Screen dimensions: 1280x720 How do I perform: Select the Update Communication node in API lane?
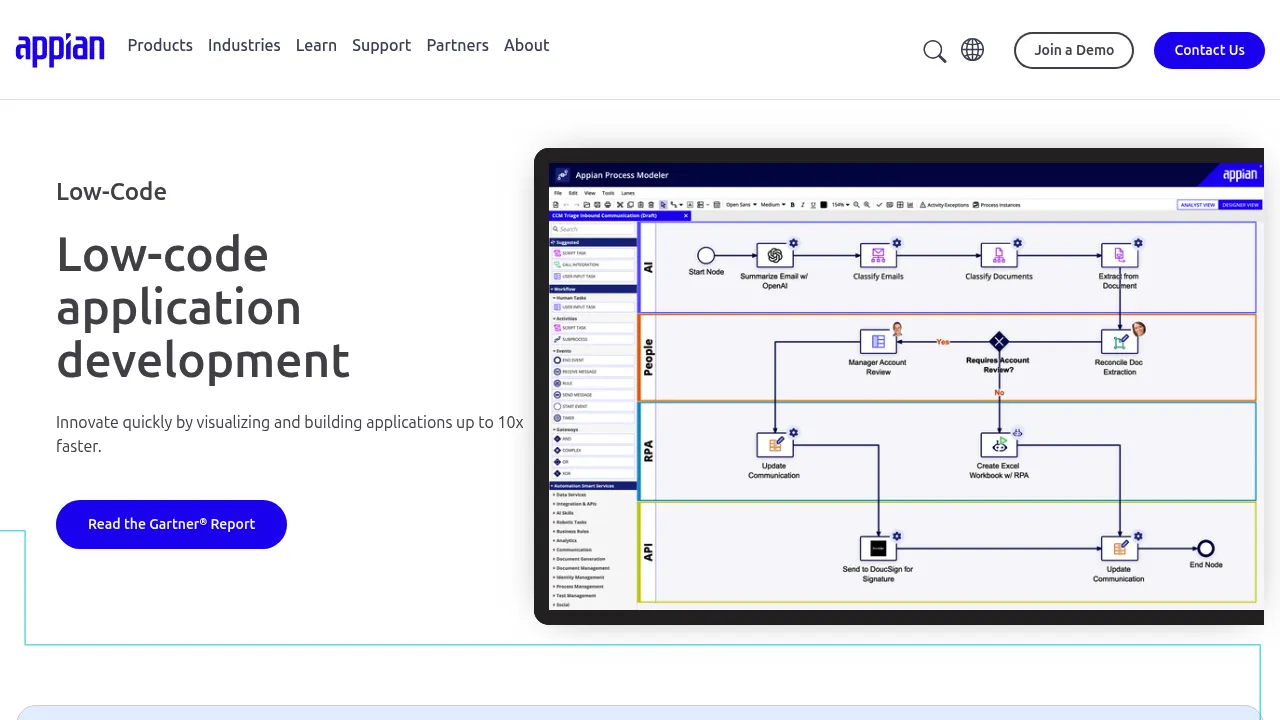tap(1119, 548)
